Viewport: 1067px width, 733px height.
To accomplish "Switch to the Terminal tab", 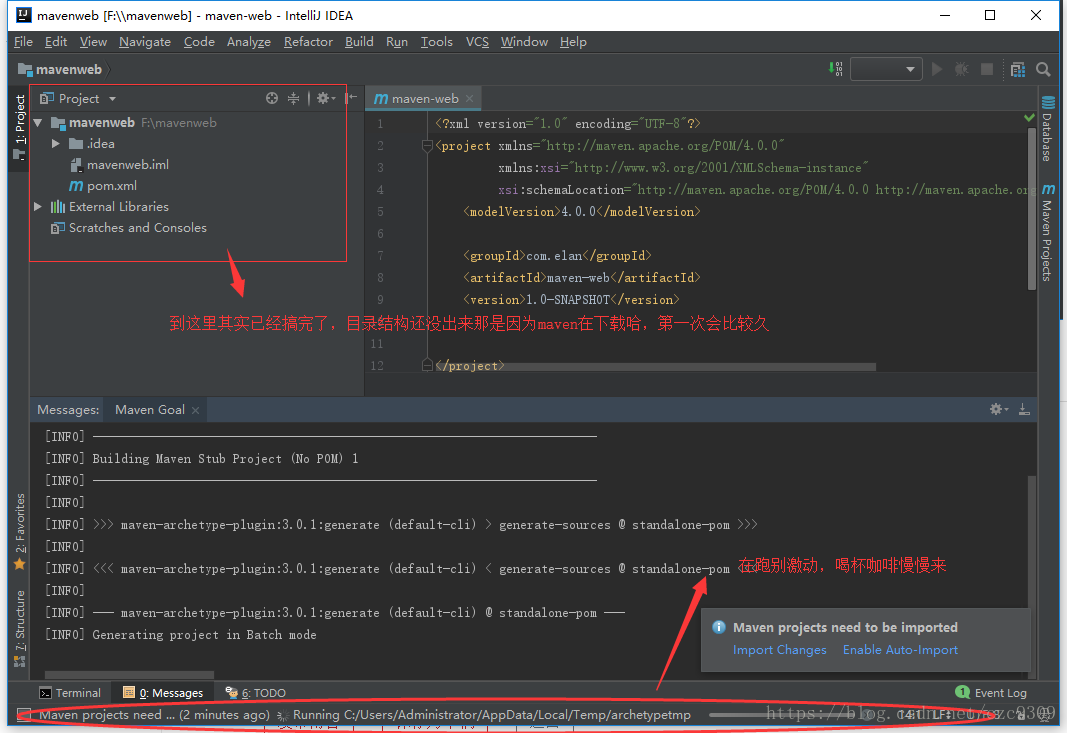I will pos(70,692).
